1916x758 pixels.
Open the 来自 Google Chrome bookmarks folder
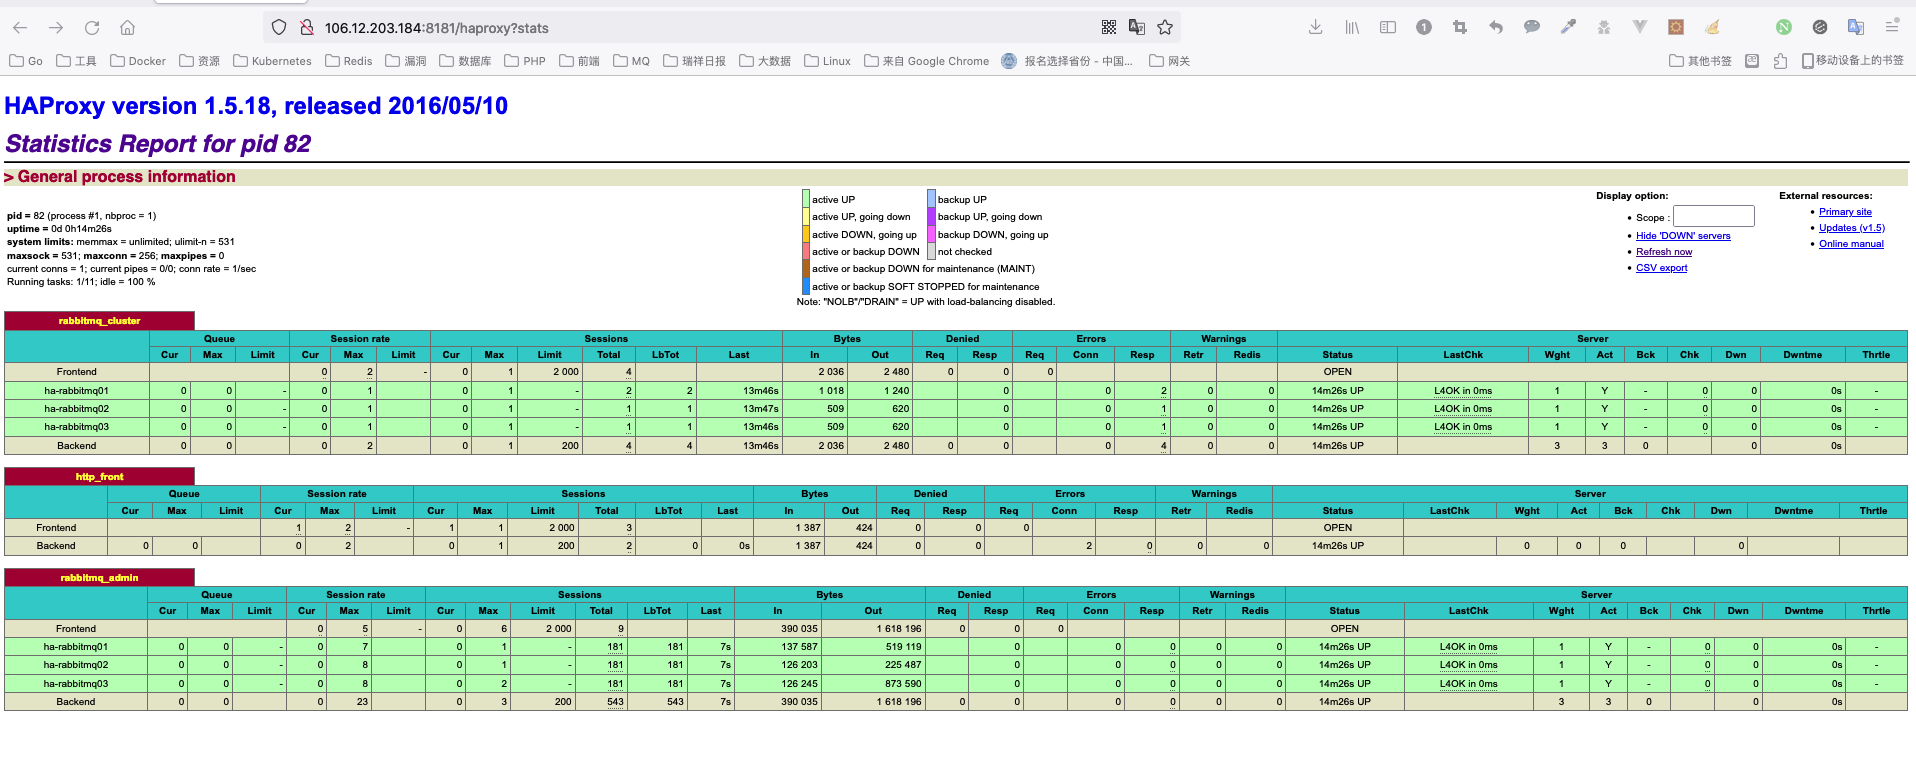click(926, 61)
